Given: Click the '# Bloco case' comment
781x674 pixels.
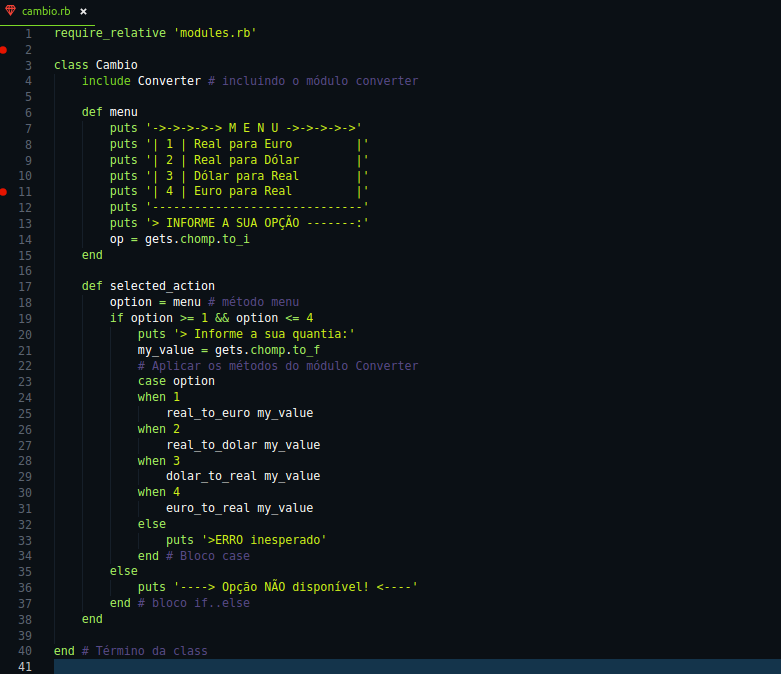Looking at the screenshot, I should pyautogui.click(x=208, y=556).
